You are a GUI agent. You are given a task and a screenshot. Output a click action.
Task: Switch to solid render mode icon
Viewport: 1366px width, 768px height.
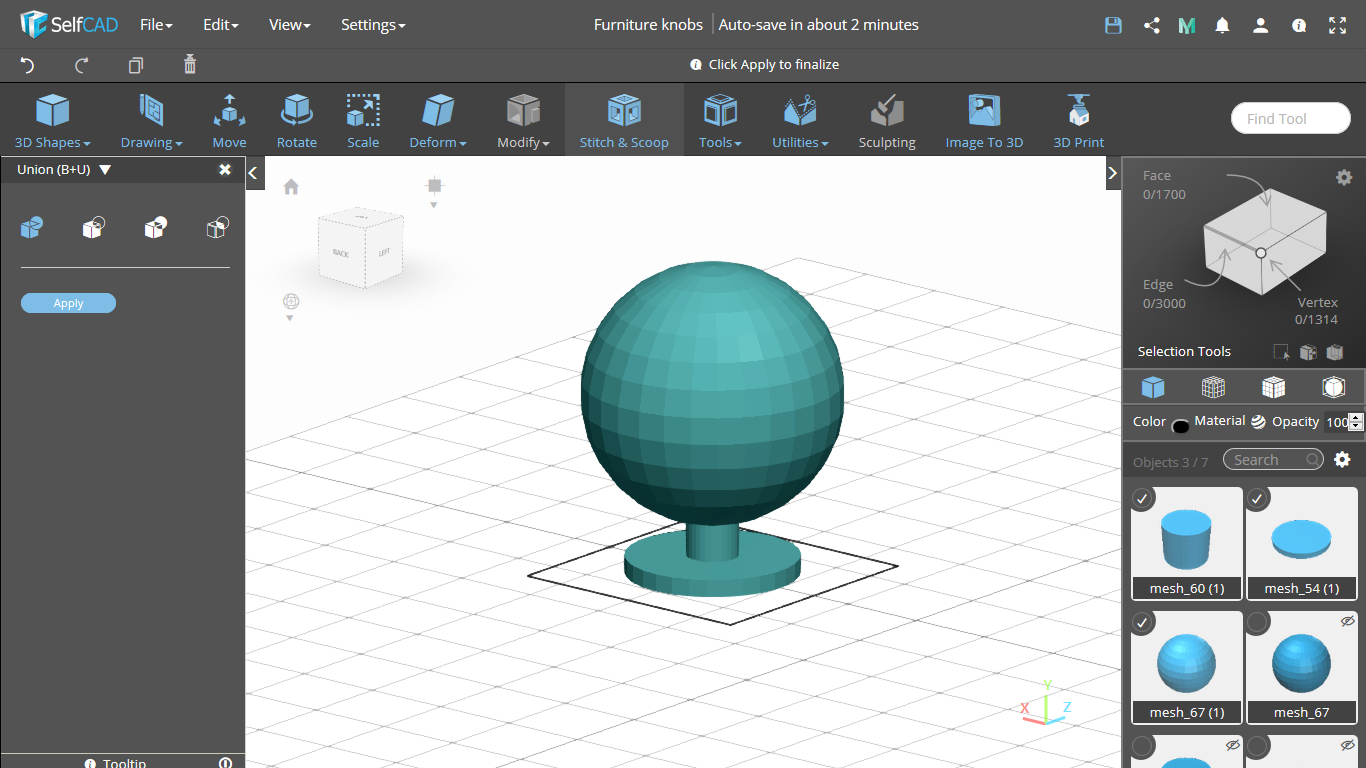(1153, 387)
